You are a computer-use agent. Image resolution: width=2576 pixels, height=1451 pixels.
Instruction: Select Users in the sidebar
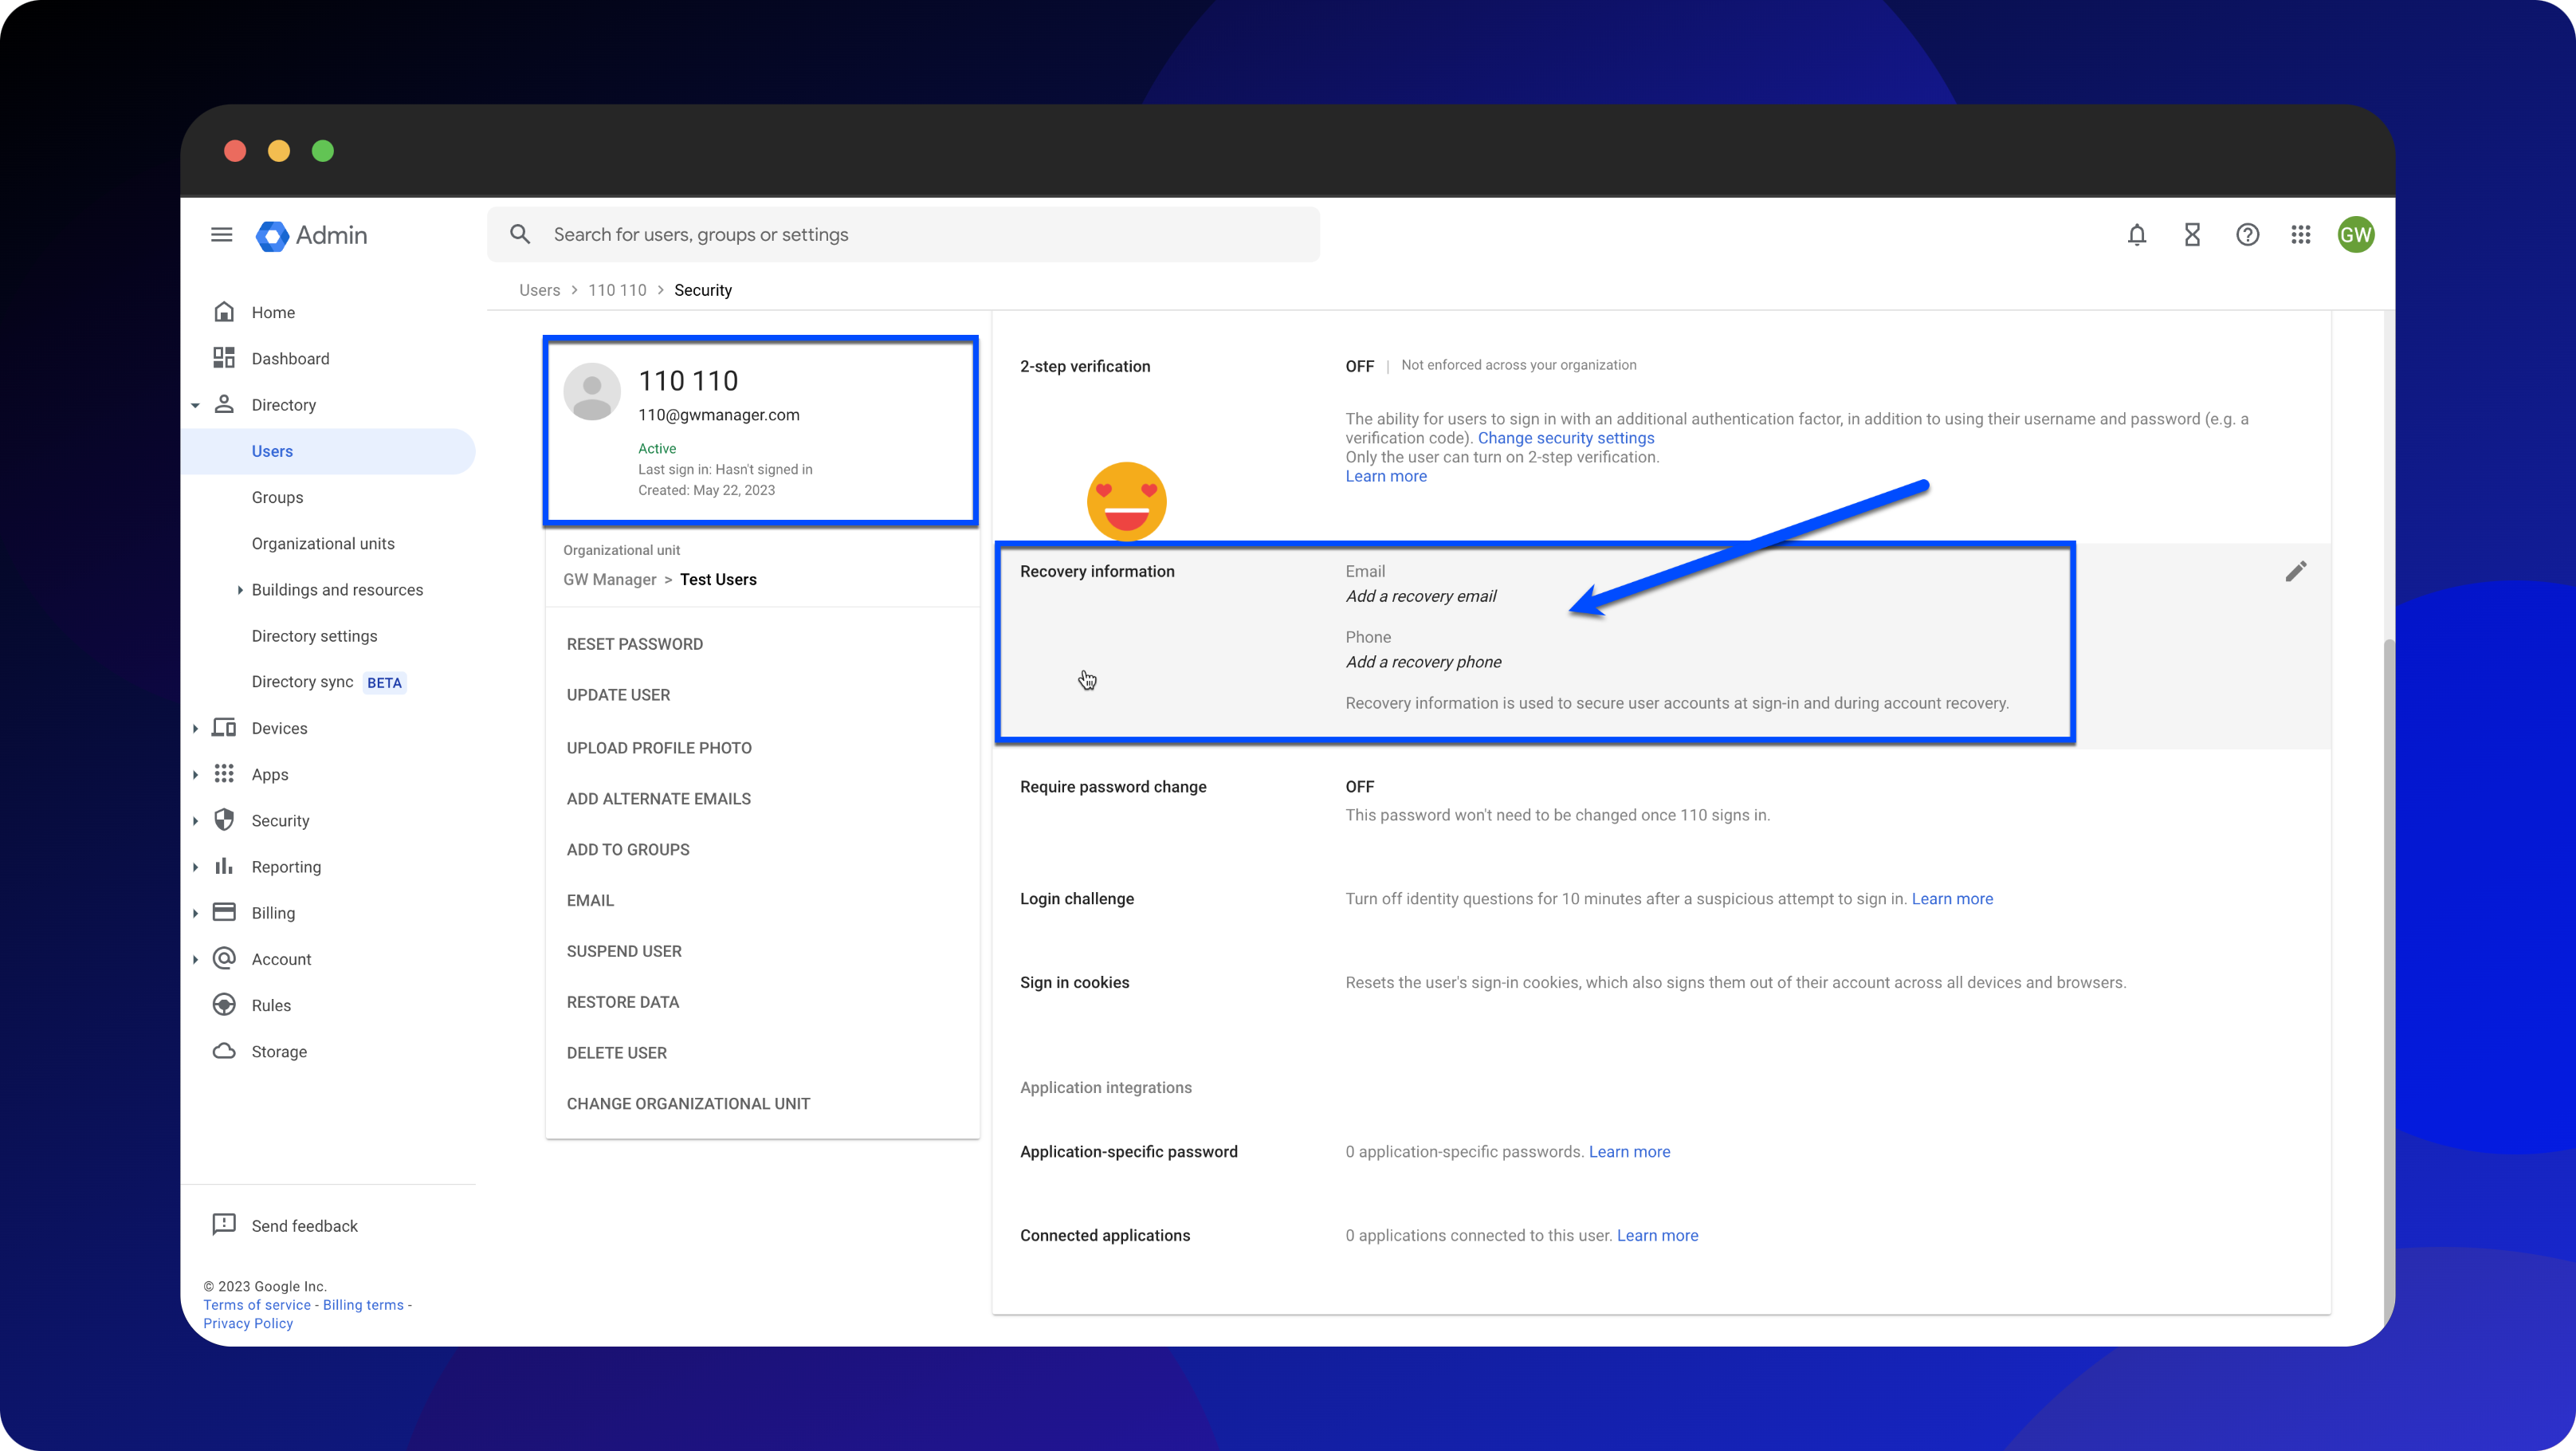(328, 451)
